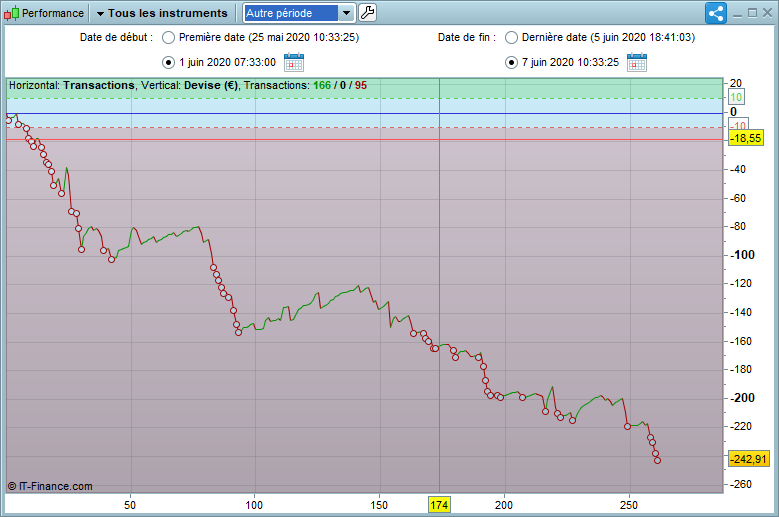Click the -18,55 yellow value label

tap(745, 138)
